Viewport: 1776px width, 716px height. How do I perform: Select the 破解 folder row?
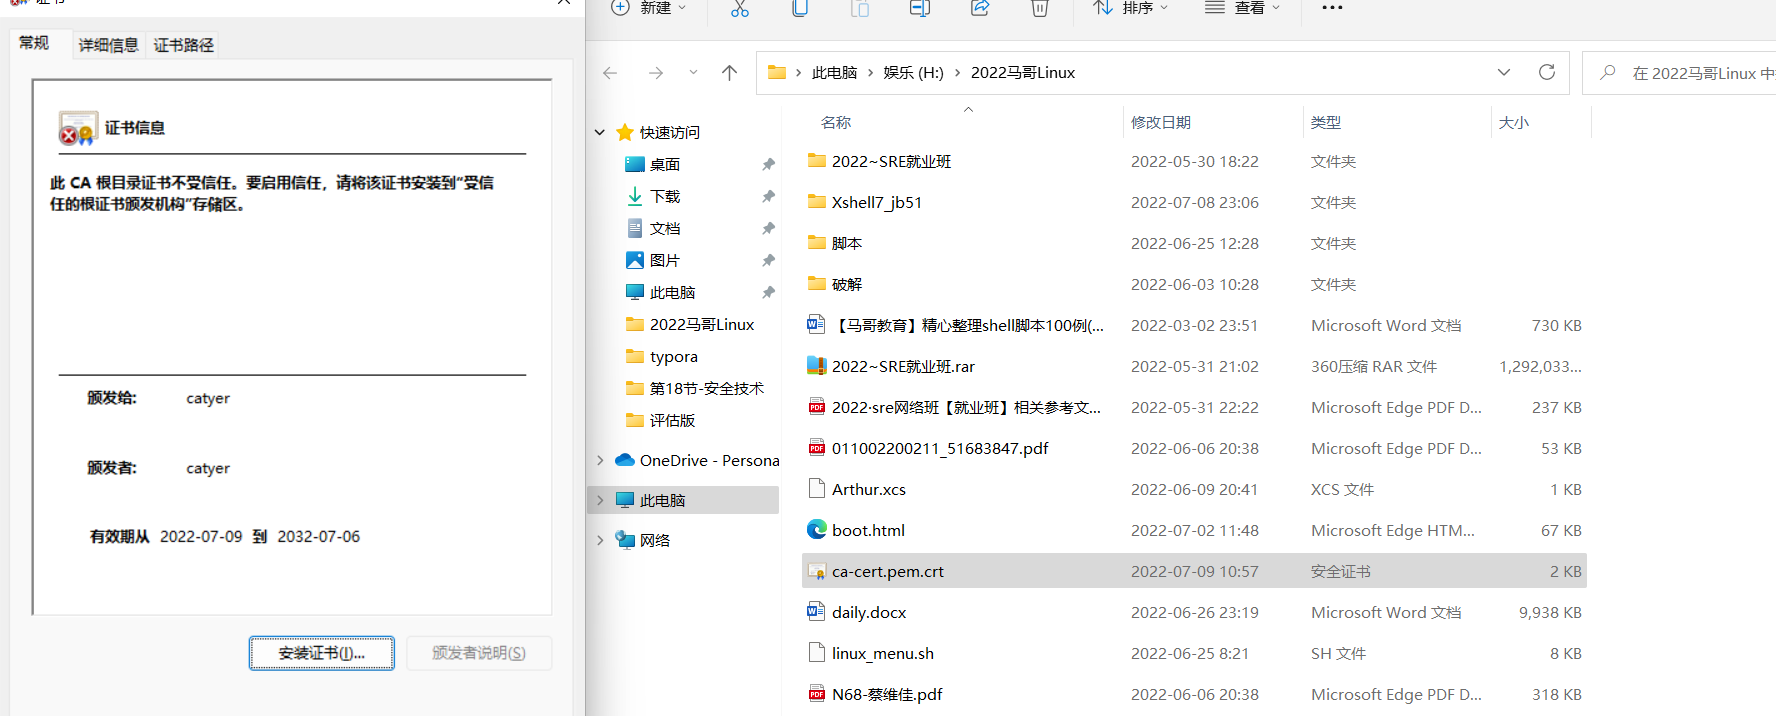coord(1194,284)
